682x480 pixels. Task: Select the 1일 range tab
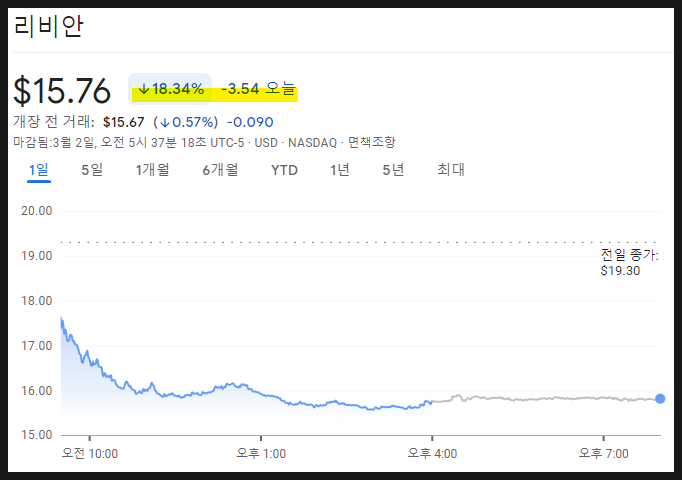[39, 170]
